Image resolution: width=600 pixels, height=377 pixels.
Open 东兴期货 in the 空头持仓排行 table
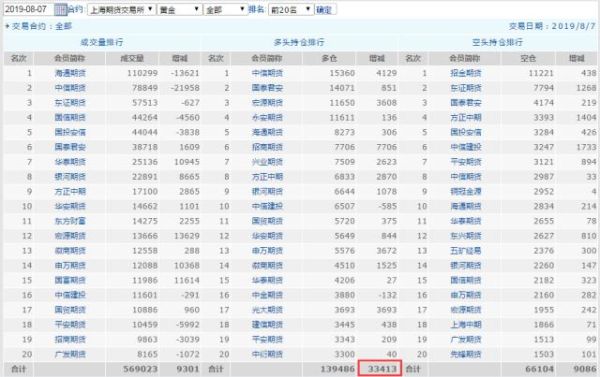pos(466,236)
